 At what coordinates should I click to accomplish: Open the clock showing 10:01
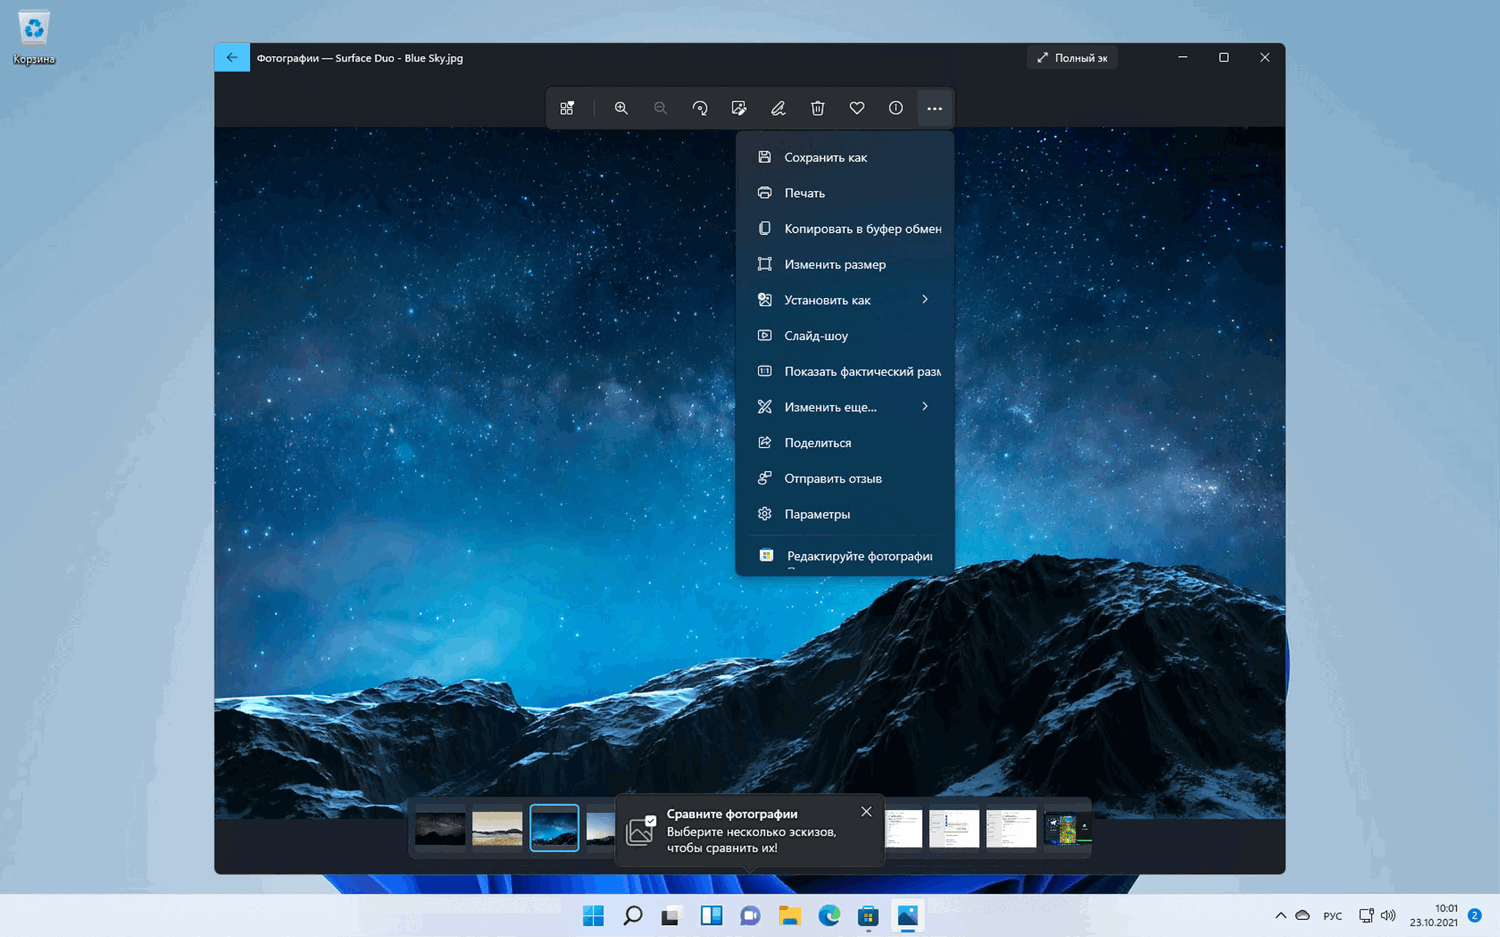1434,916
